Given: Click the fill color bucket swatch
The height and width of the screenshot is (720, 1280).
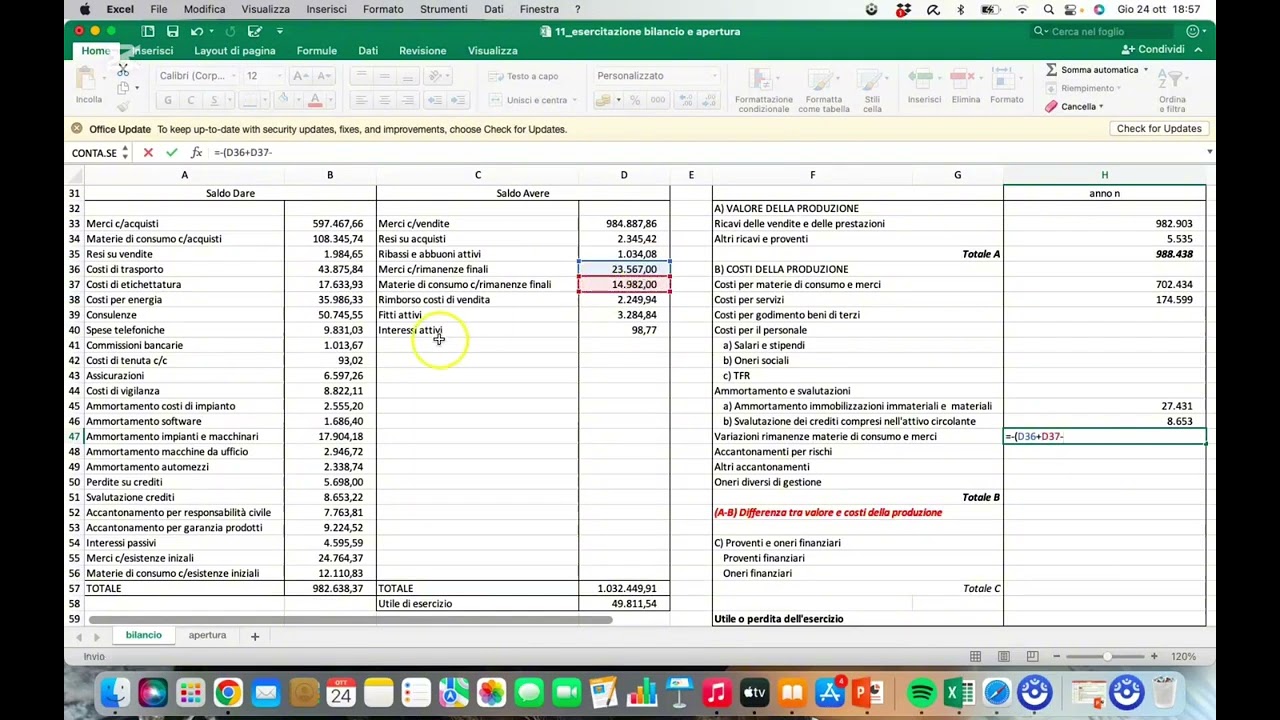Looking at the screenshot, I should 284,100.
